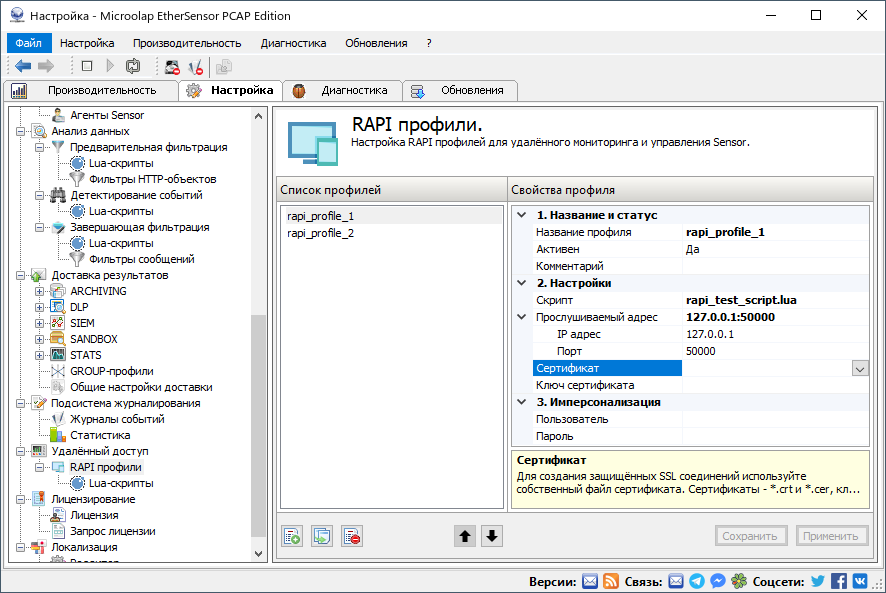
Task: Open the Сертификат dropdown list
Action: [858, 368]
